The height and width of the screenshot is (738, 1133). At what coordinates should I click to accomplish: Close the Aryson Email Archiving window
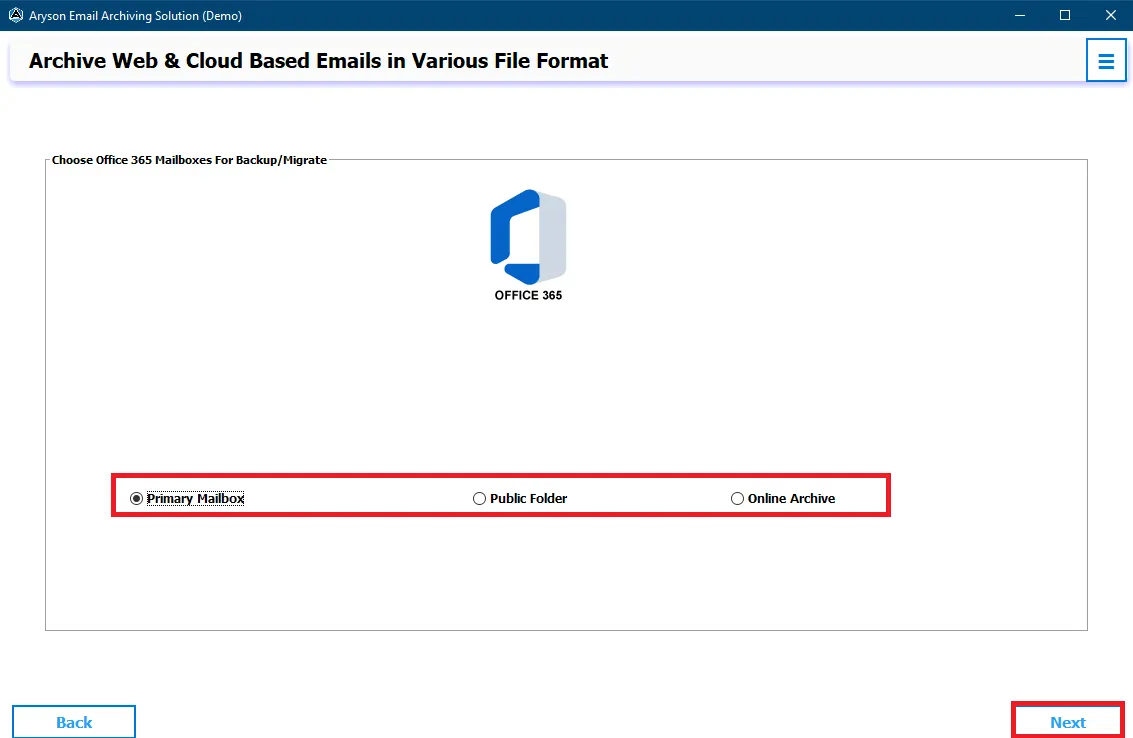click(1111, 15)
